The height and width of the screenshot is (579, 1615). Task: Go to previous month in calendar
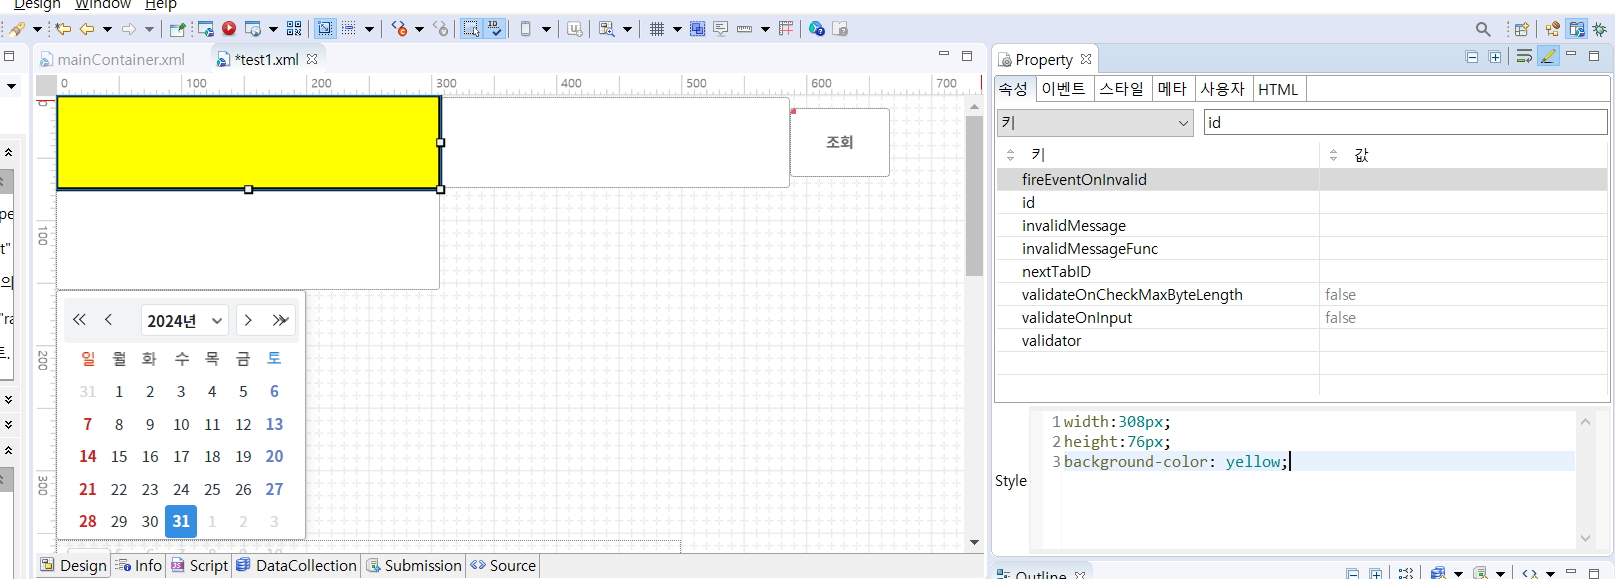coord(108,320)
